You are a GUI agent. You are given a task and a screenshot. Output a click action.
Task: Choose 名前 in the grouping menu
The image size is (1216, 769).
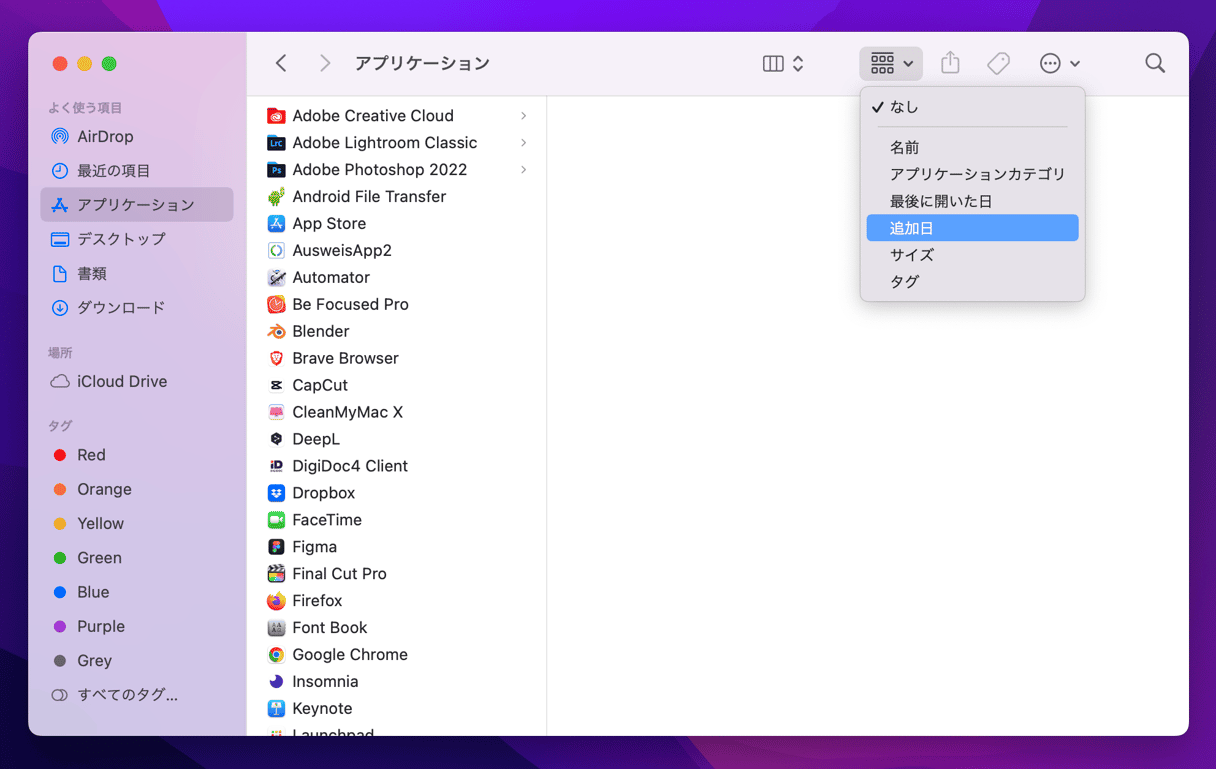click(x=973, y=147)
